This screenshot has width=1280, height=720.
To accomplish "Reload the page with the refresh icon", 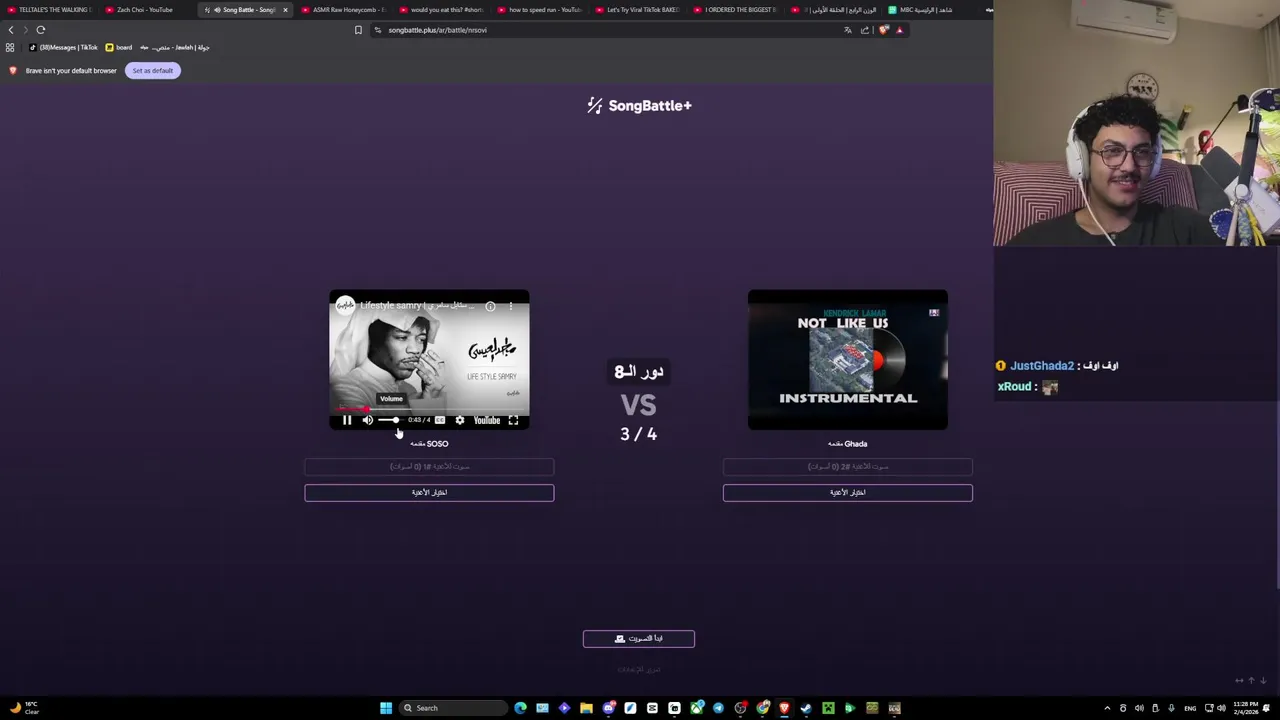I will (x=41, y=30).
